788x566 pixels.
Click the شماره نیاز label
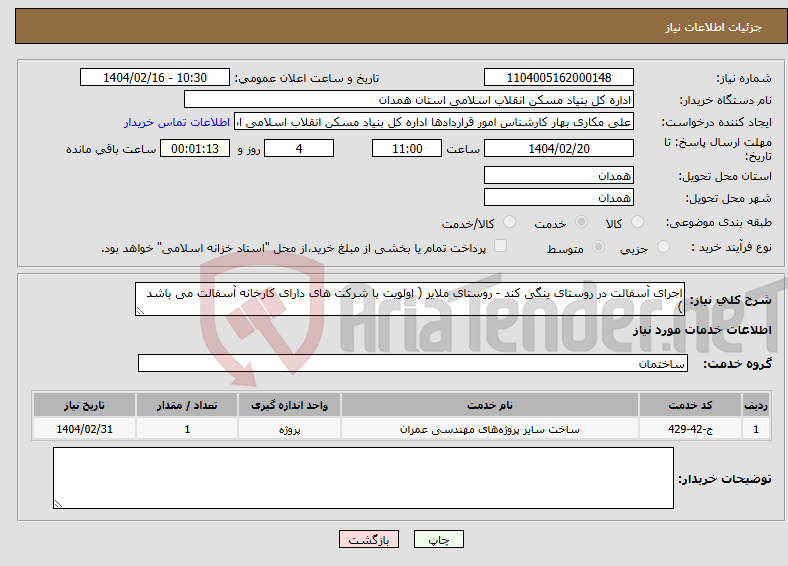click(x=744, y=78)
